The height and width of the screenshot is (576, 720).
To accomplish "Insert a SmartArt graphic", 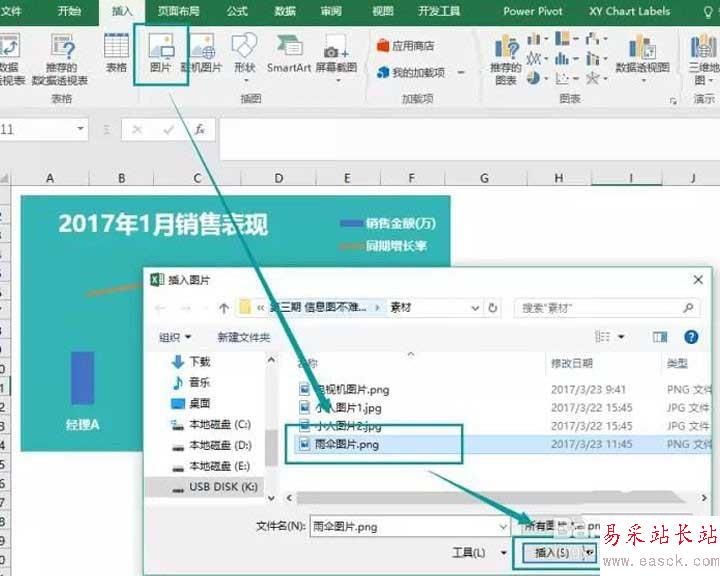I will [x=289, y=53].
